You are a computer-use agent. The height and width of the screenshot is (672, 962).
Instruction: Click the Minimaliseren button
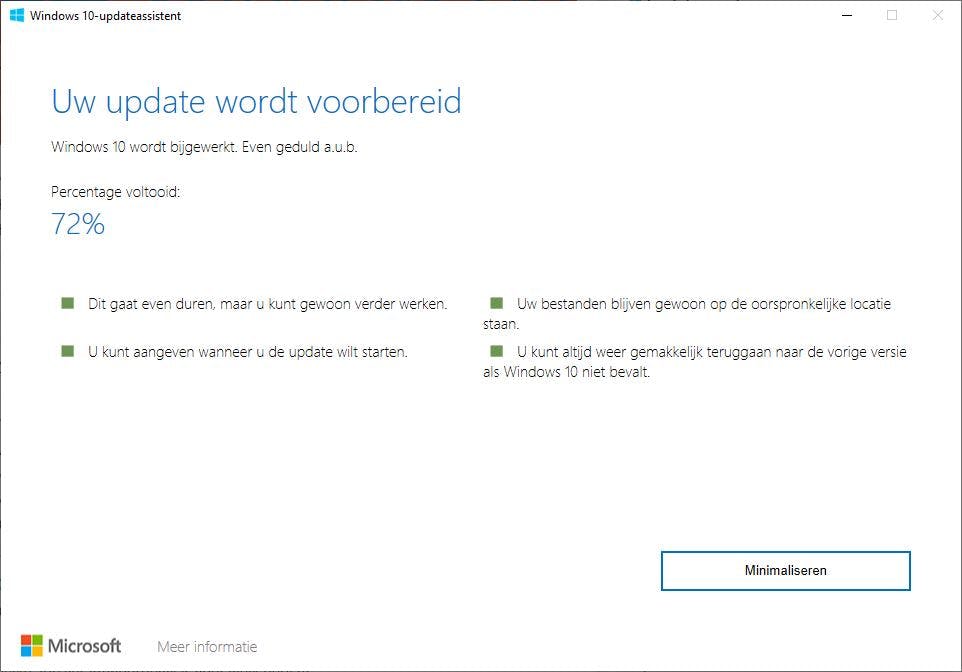785,571
